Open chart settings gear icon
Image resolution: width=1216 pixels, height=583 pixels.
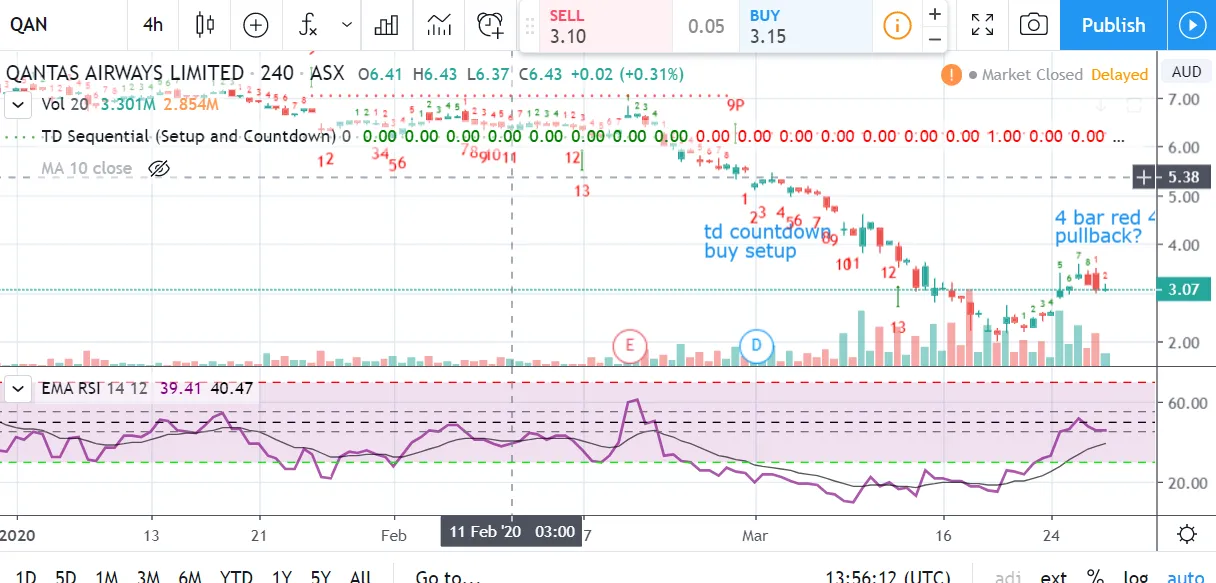click(1186, 532)
